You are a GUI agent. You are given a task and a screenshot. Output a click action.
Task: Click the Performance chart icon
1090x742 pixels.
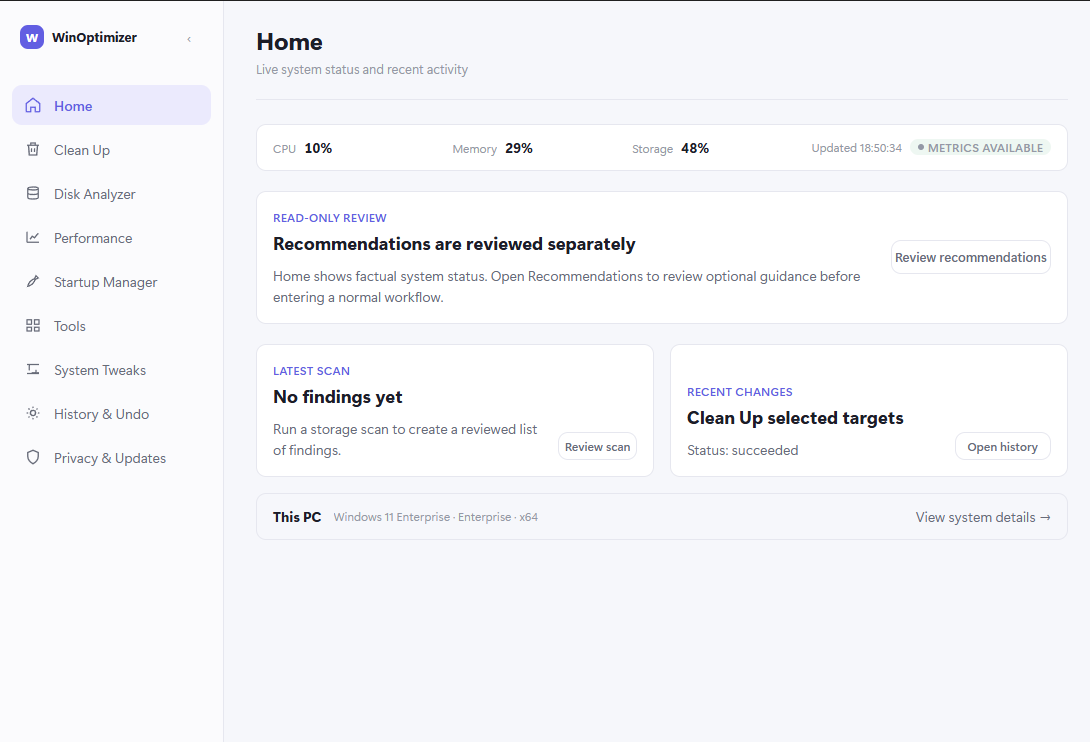[x=33, y=238]
